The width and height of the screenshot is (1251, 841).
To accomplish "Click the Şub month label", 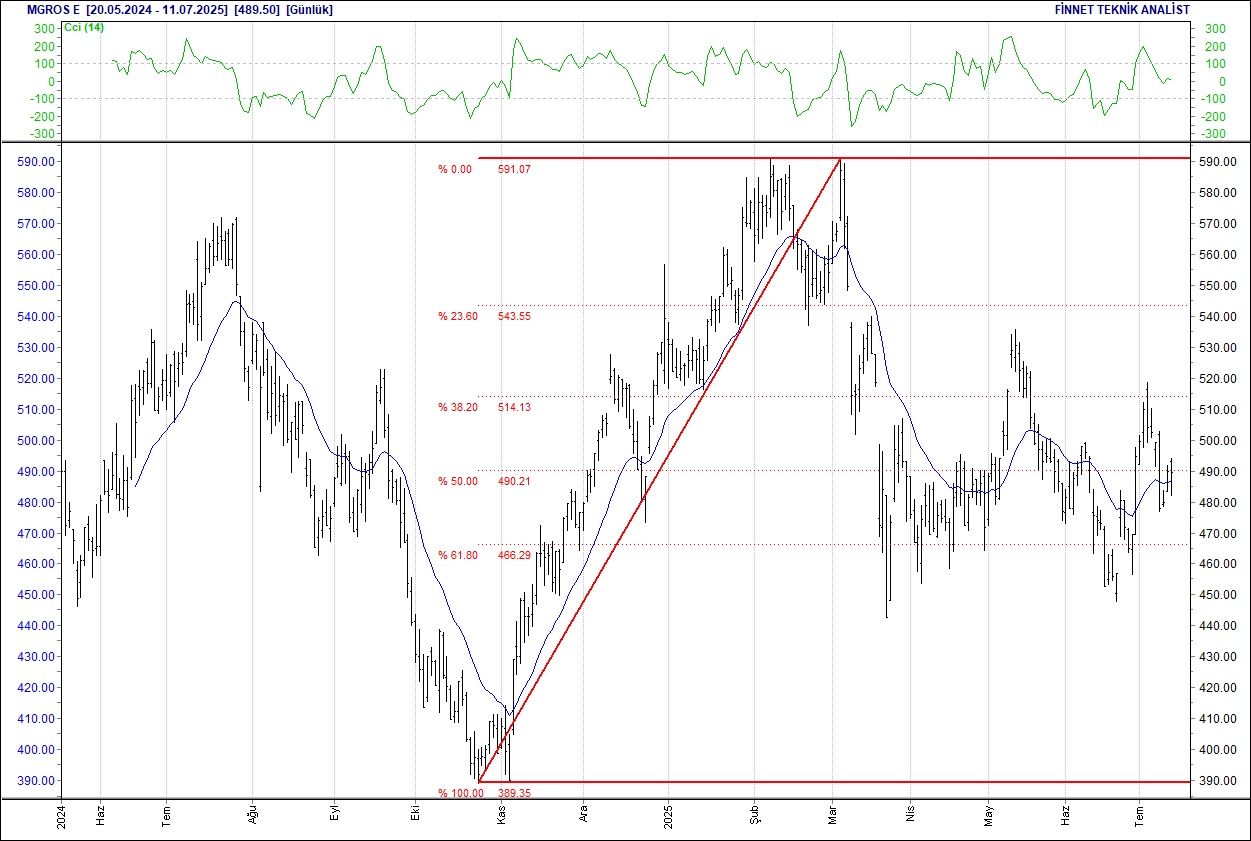I will [755, 814].
